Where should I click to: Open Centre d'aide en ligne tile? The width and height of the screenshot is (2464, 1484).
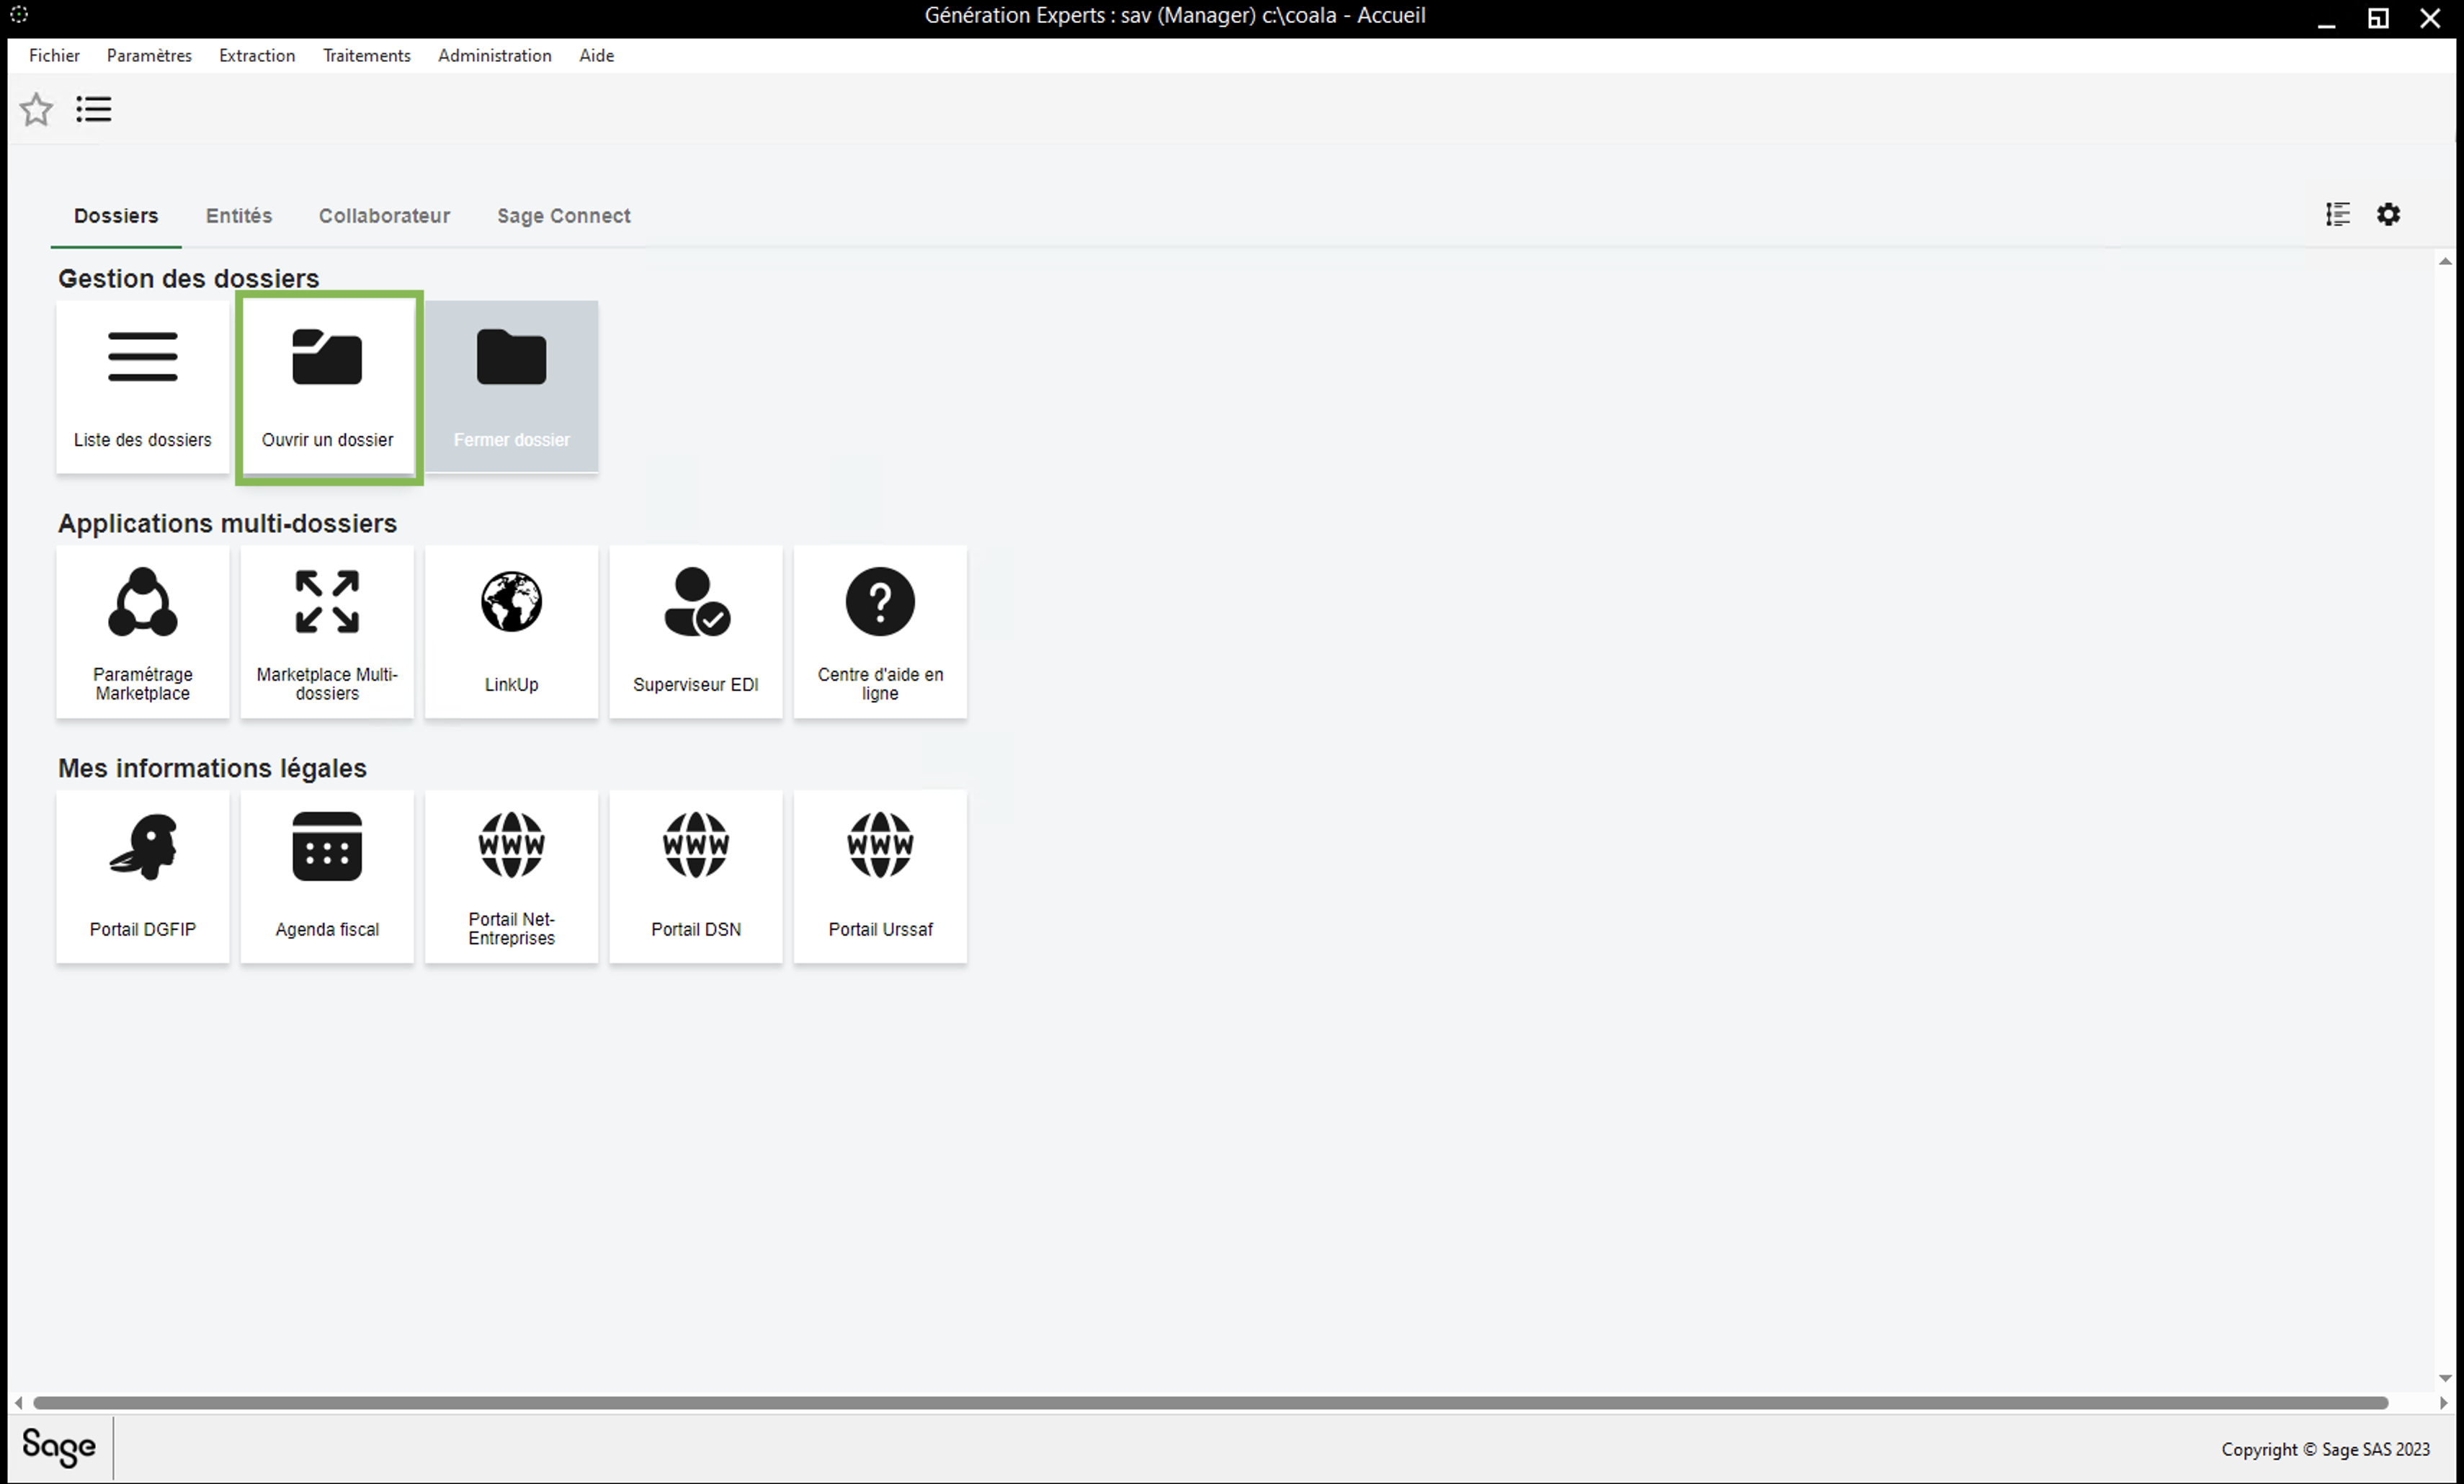879,631
